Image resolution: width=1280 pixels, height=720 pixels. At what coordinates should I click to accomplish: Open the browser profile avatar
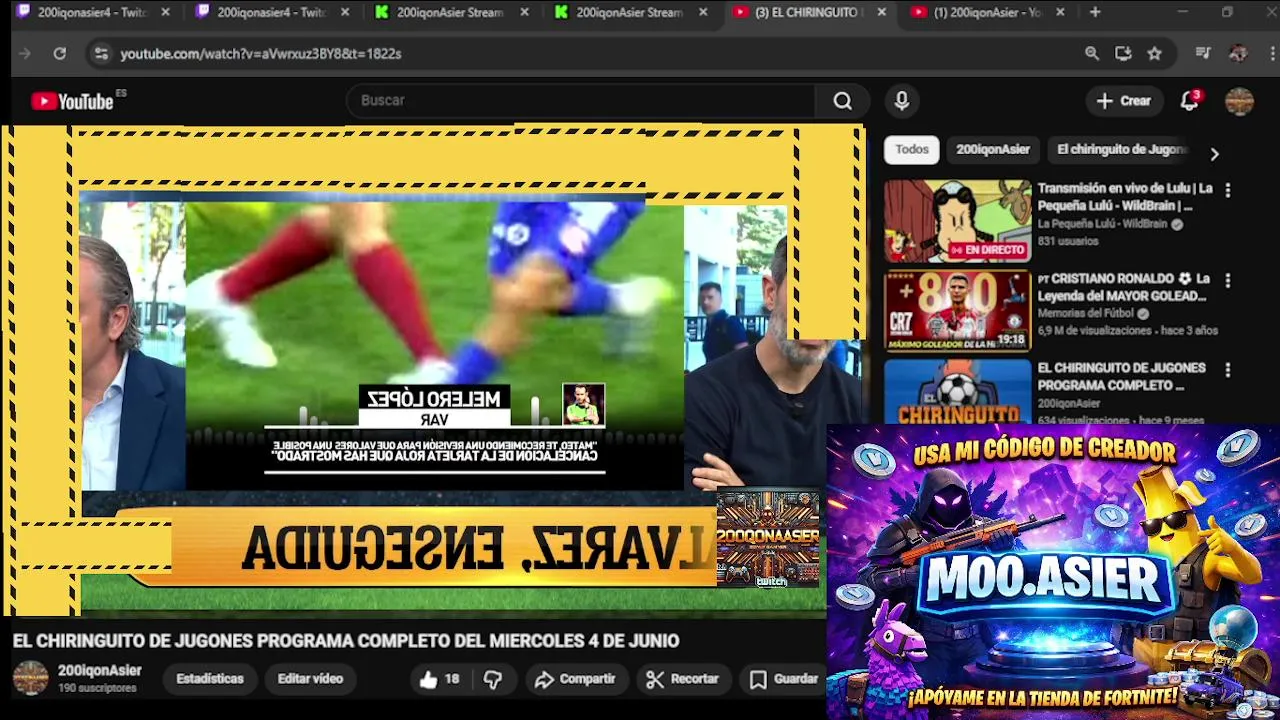(1238, 54)
